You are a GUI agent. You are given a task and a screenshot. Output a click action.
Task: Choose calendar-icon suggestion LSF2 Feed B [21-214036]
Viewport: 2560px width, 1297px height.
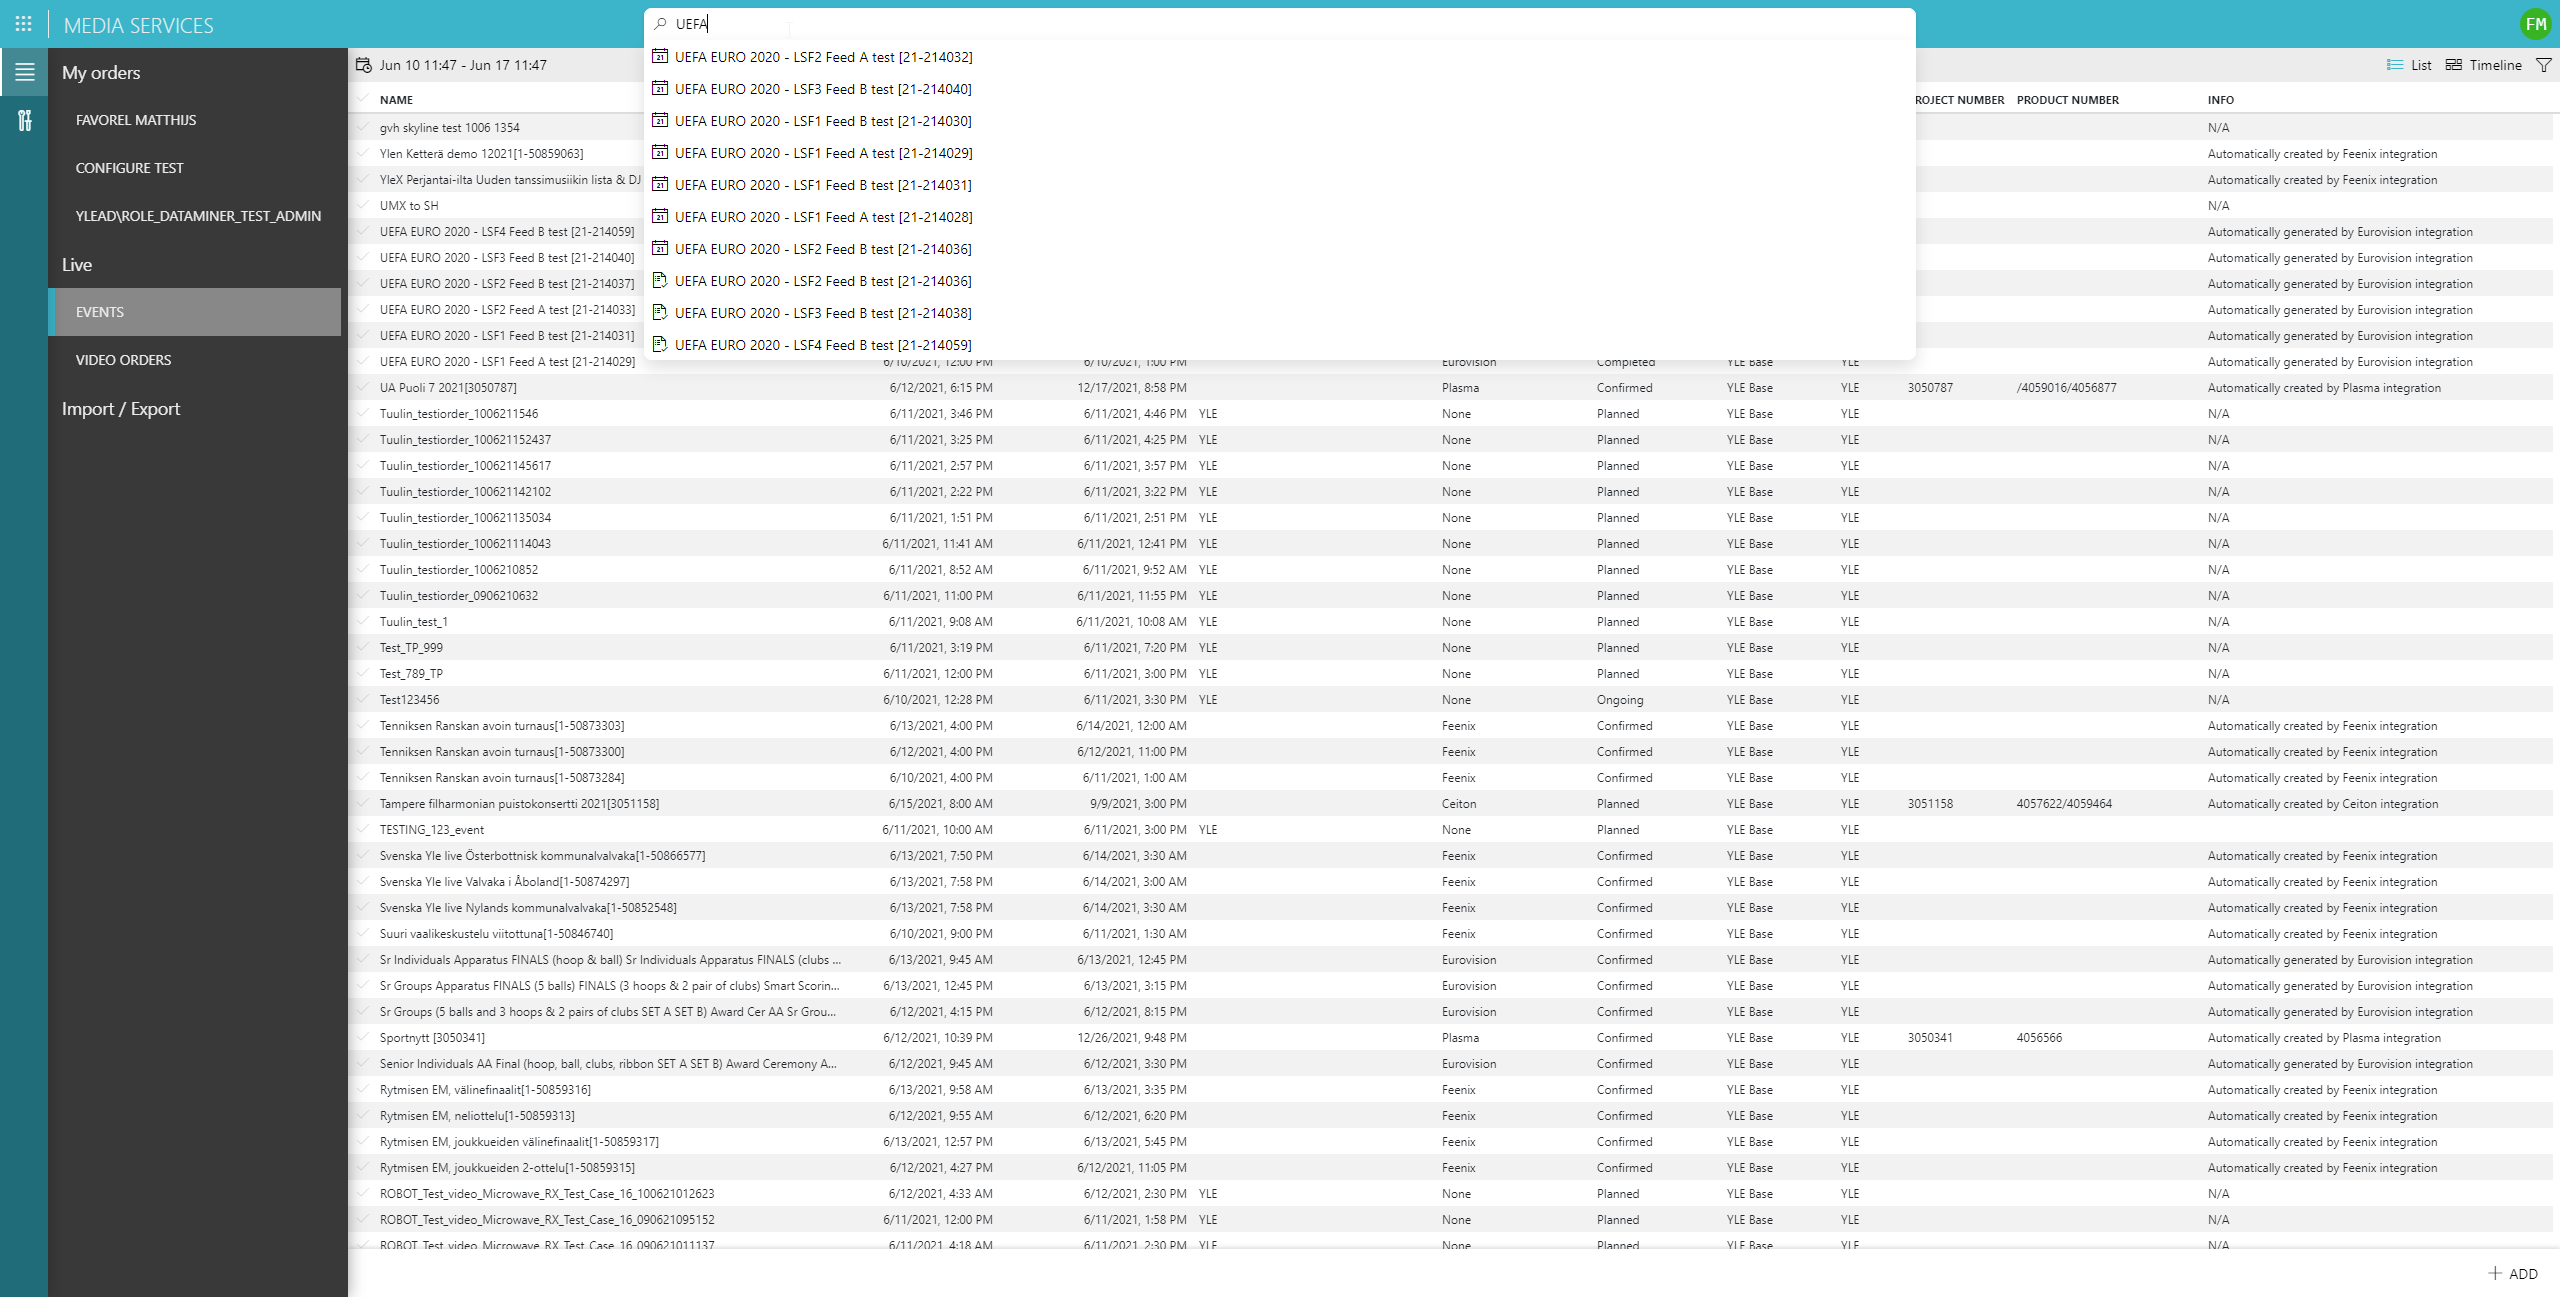(x=1280, y=249)
